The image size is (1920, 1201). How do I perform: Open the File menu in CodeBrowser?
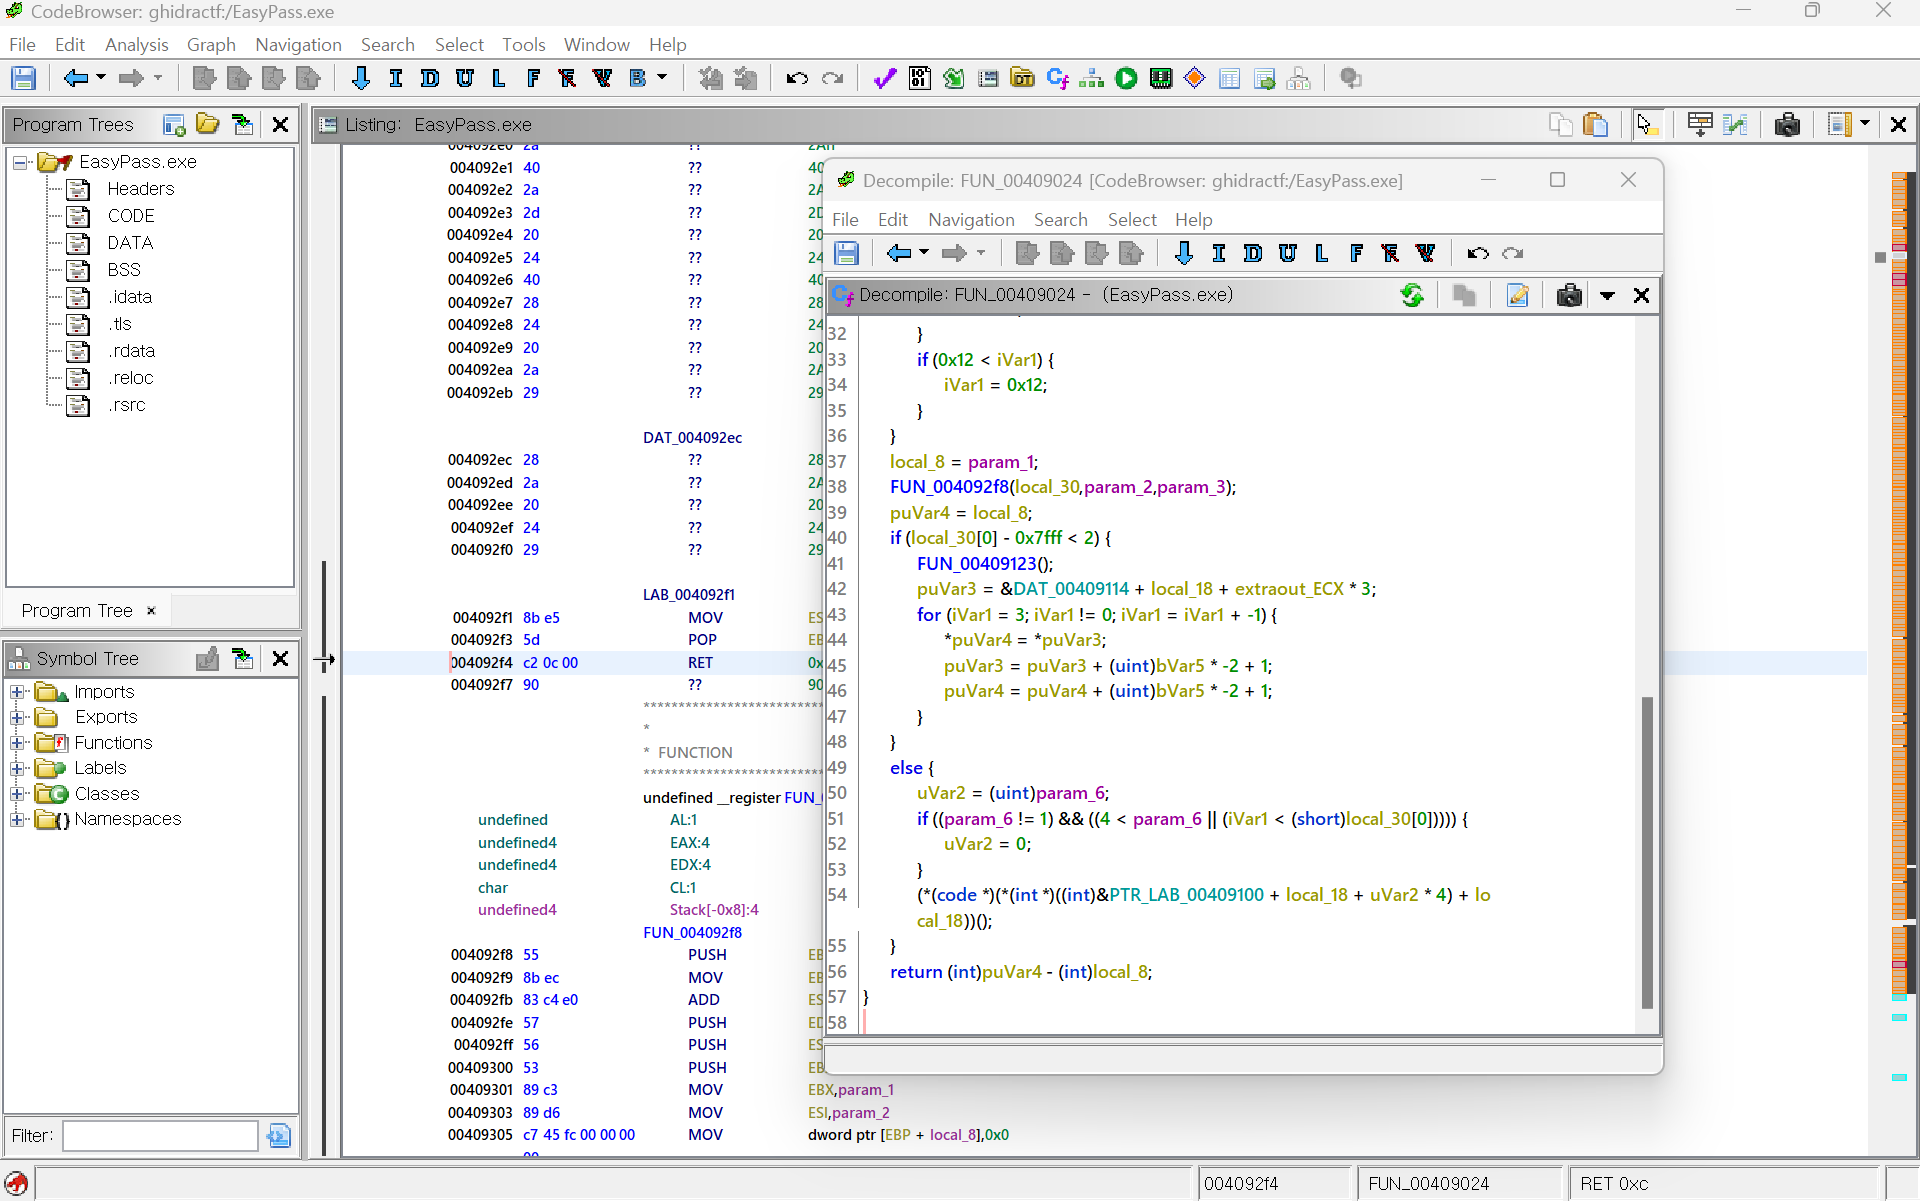(x=22, y=45)
